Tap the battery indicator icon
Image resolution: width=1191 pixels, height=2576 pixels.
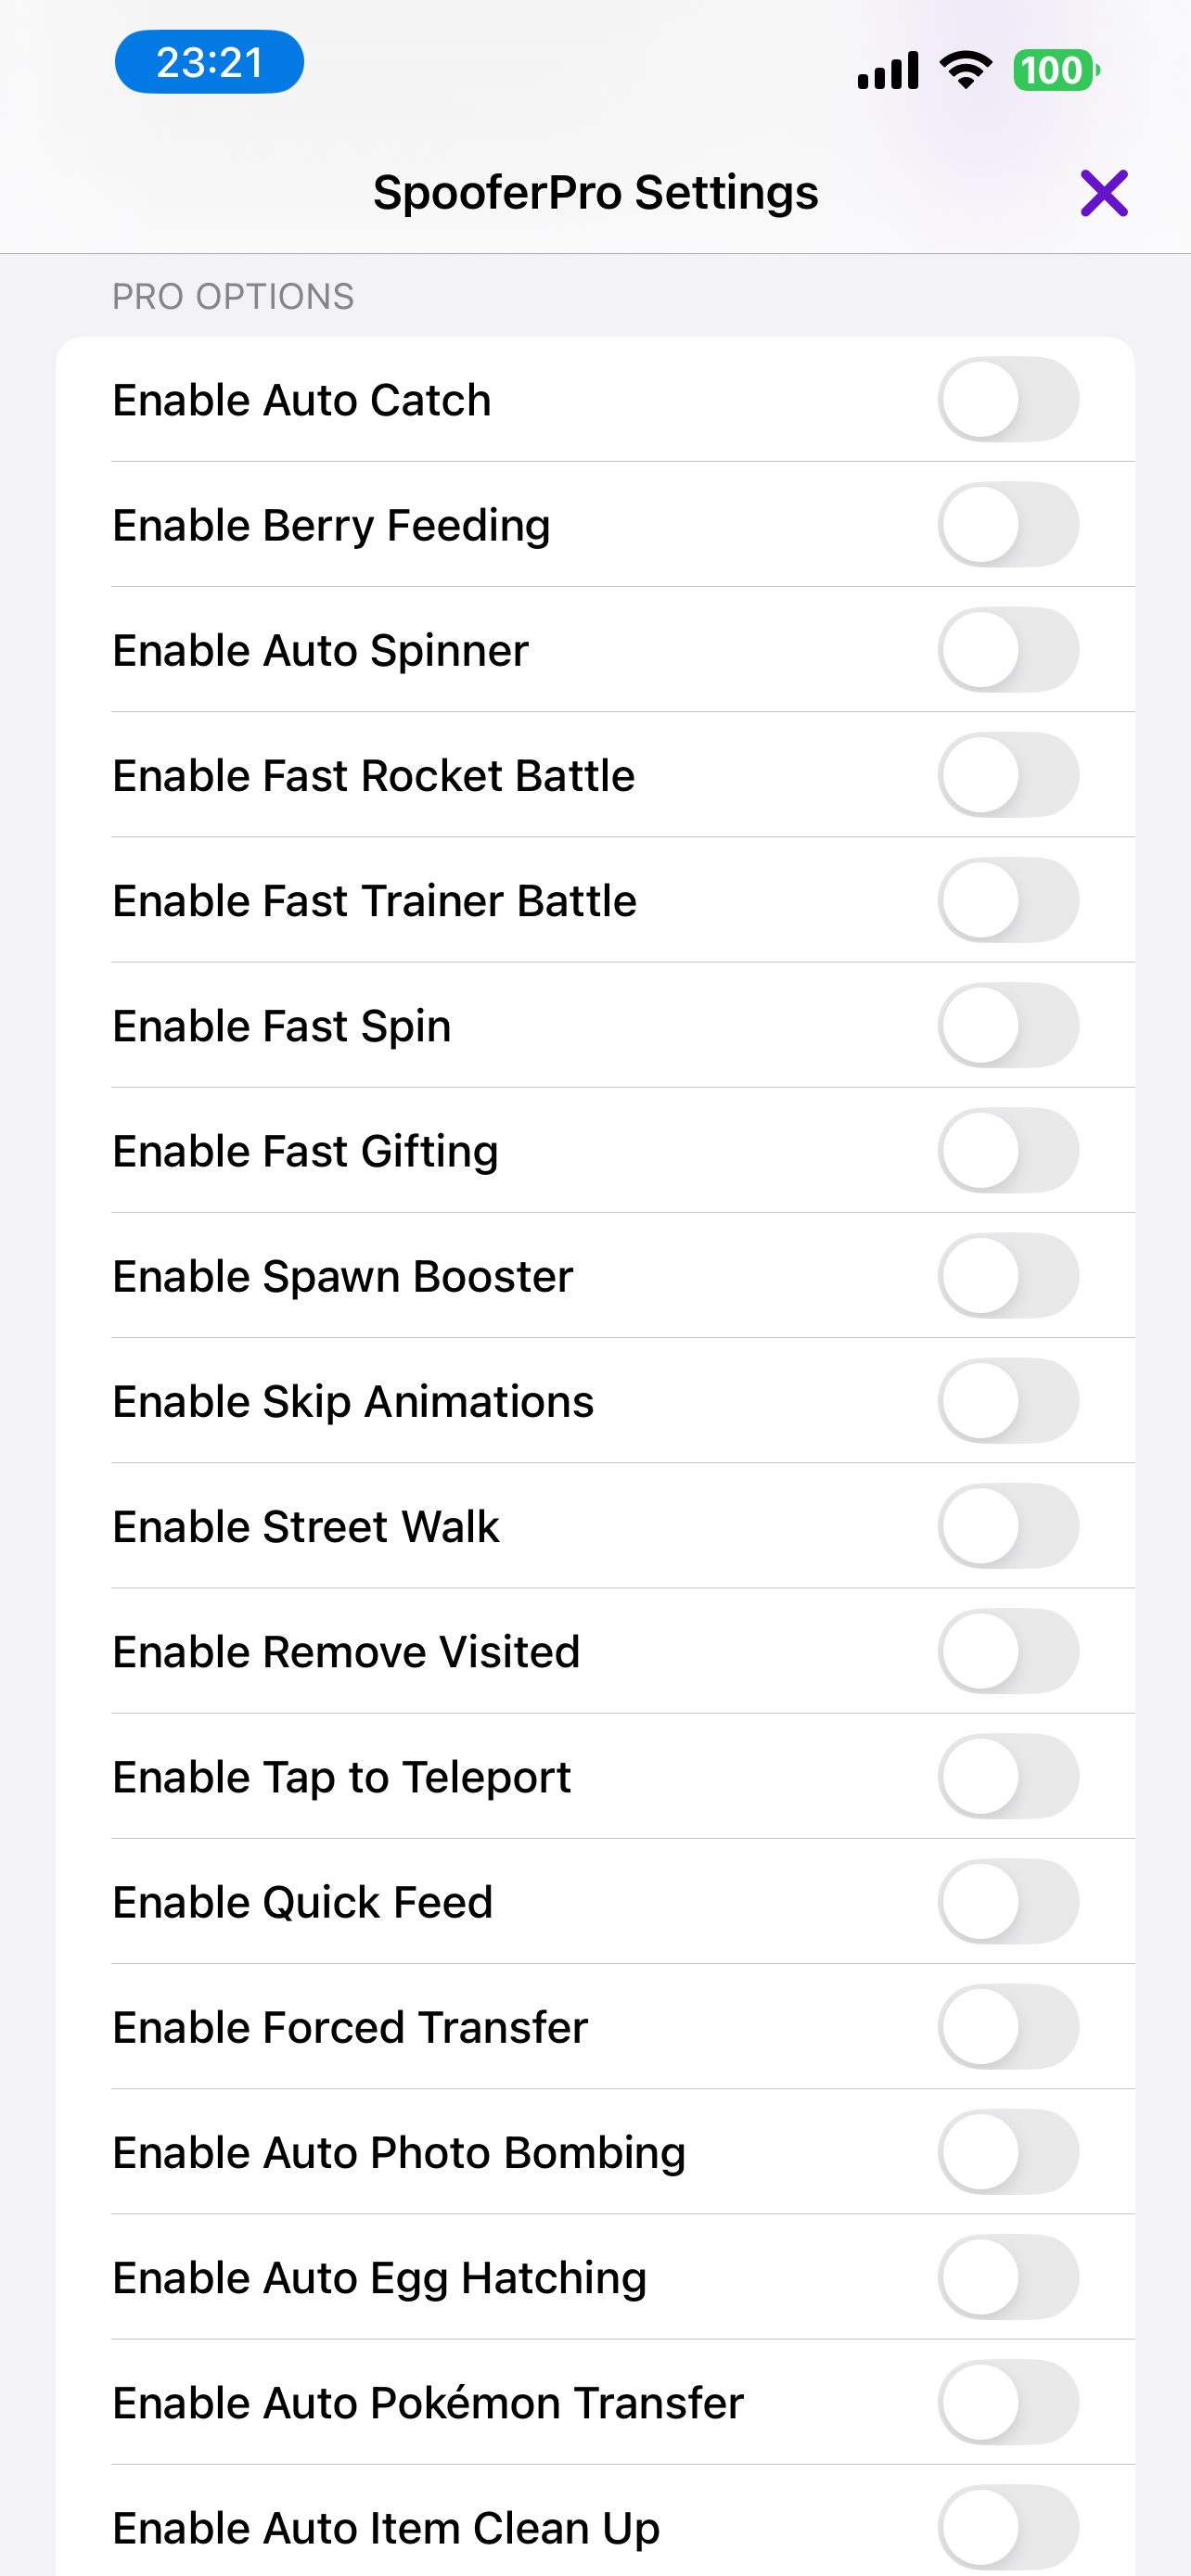tap(1055, 71)
